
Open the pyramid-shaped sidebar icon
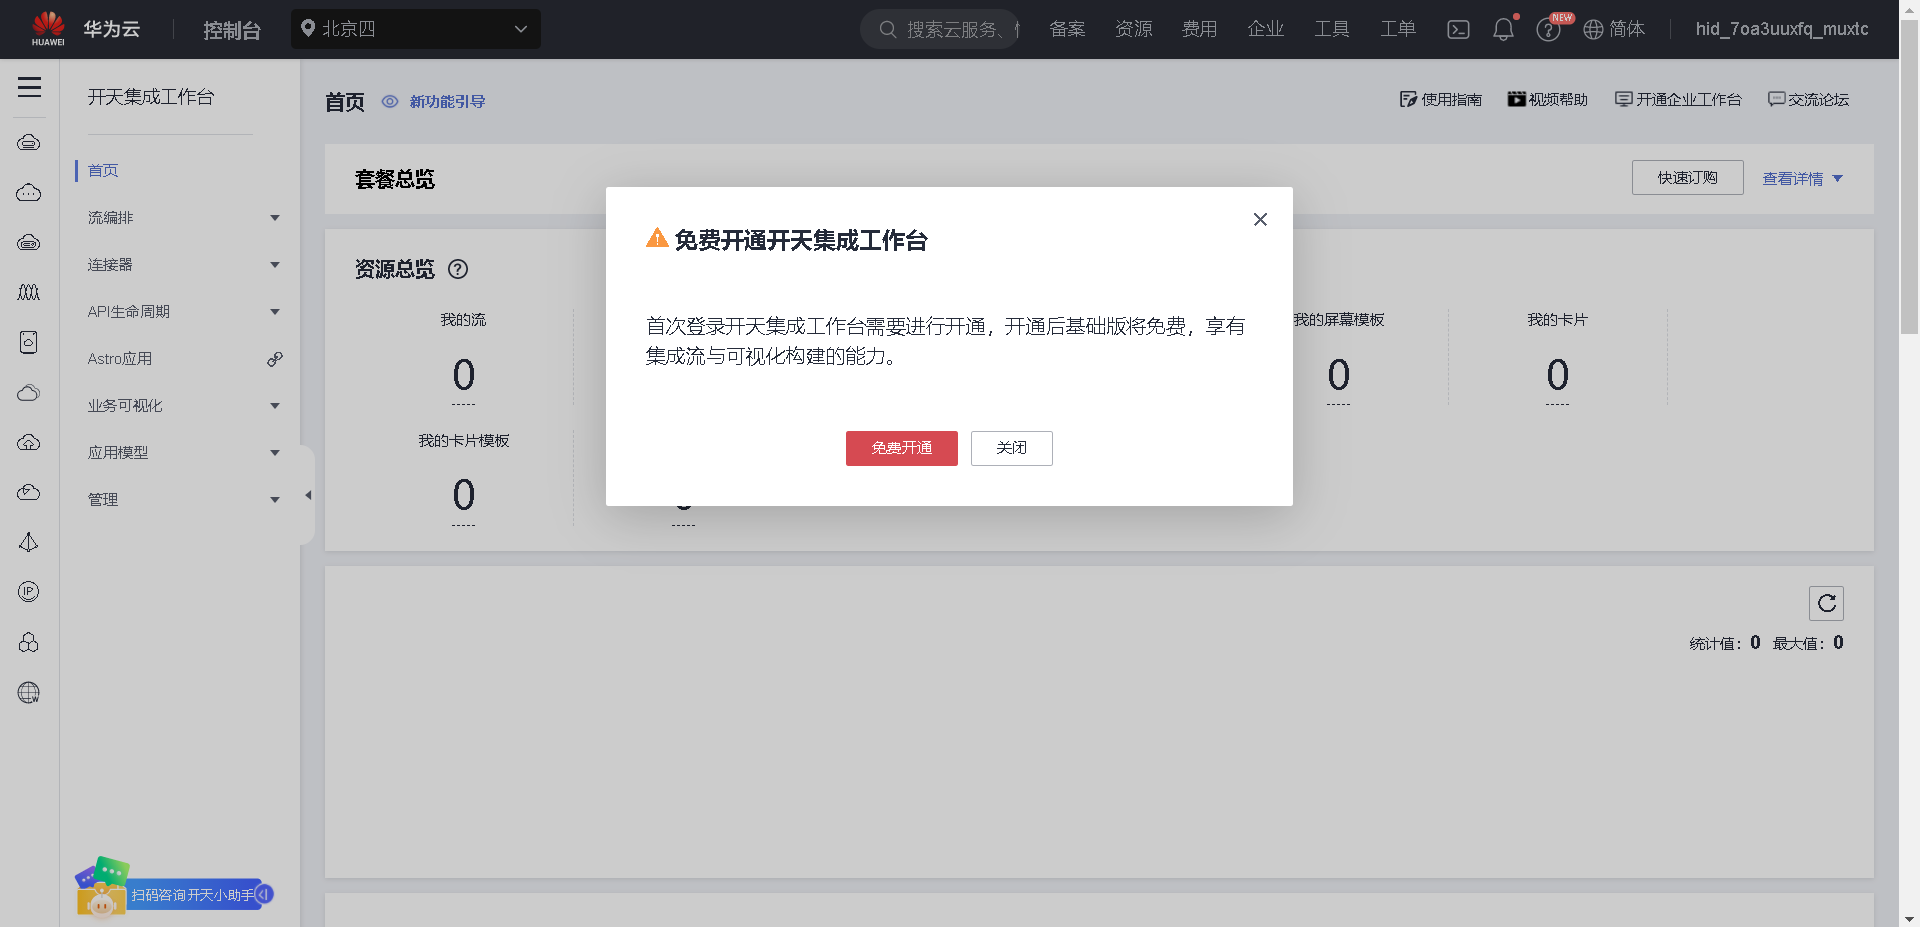29,542
